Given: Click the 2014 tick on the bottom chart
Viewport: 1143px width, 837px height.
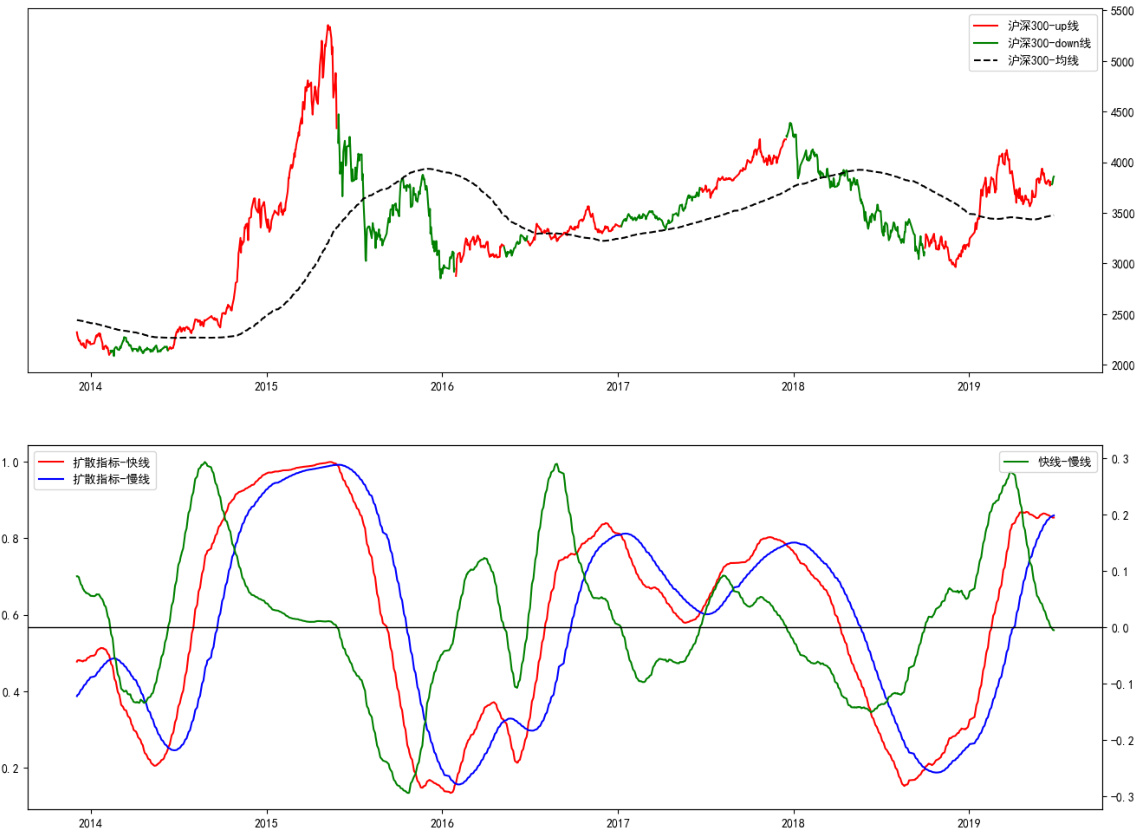Looking at the screenshot, I should coord(90,823).
